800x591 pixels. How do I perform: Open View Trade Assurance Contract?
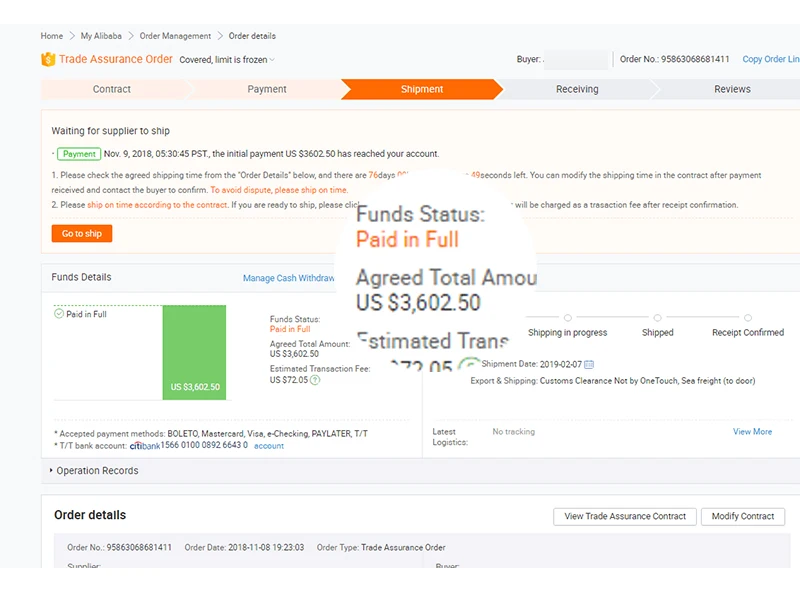625,516
